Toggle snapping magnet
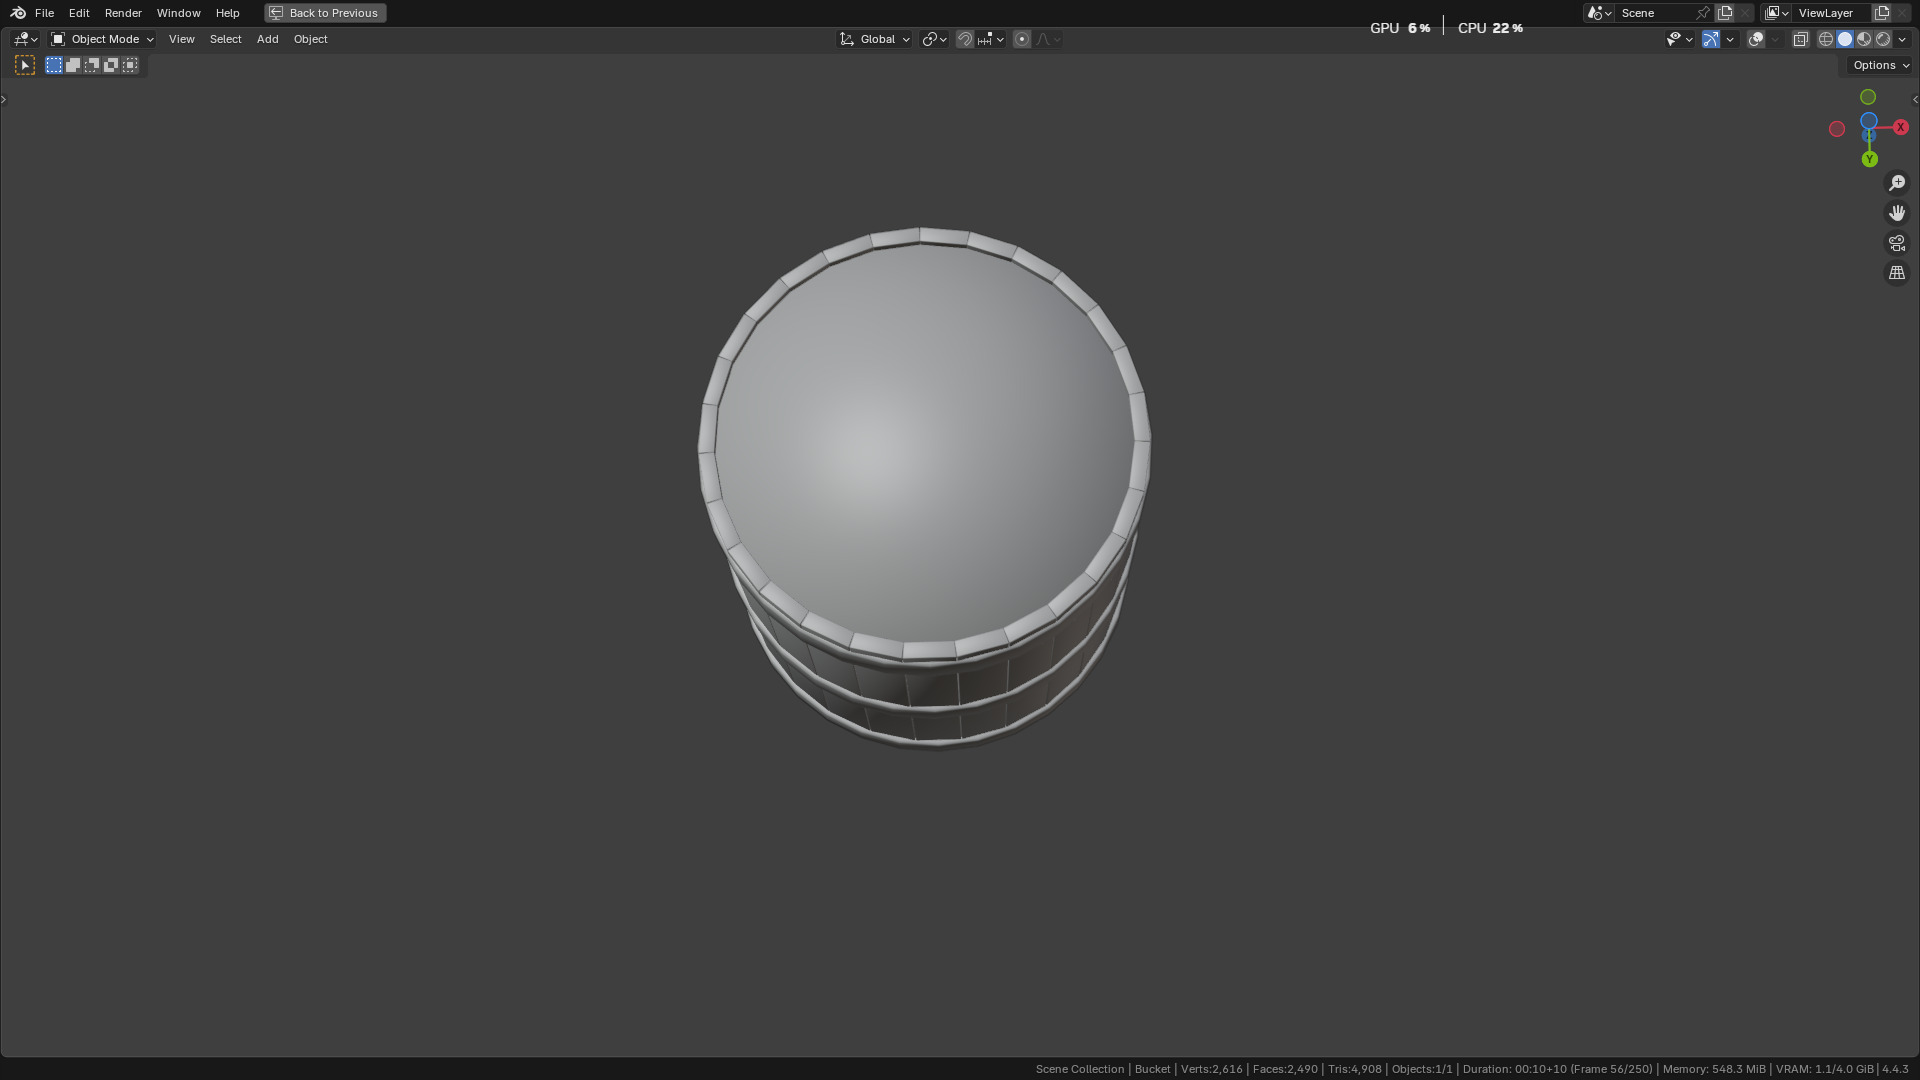This screenshot has width=1920, height=1080. 965,39
